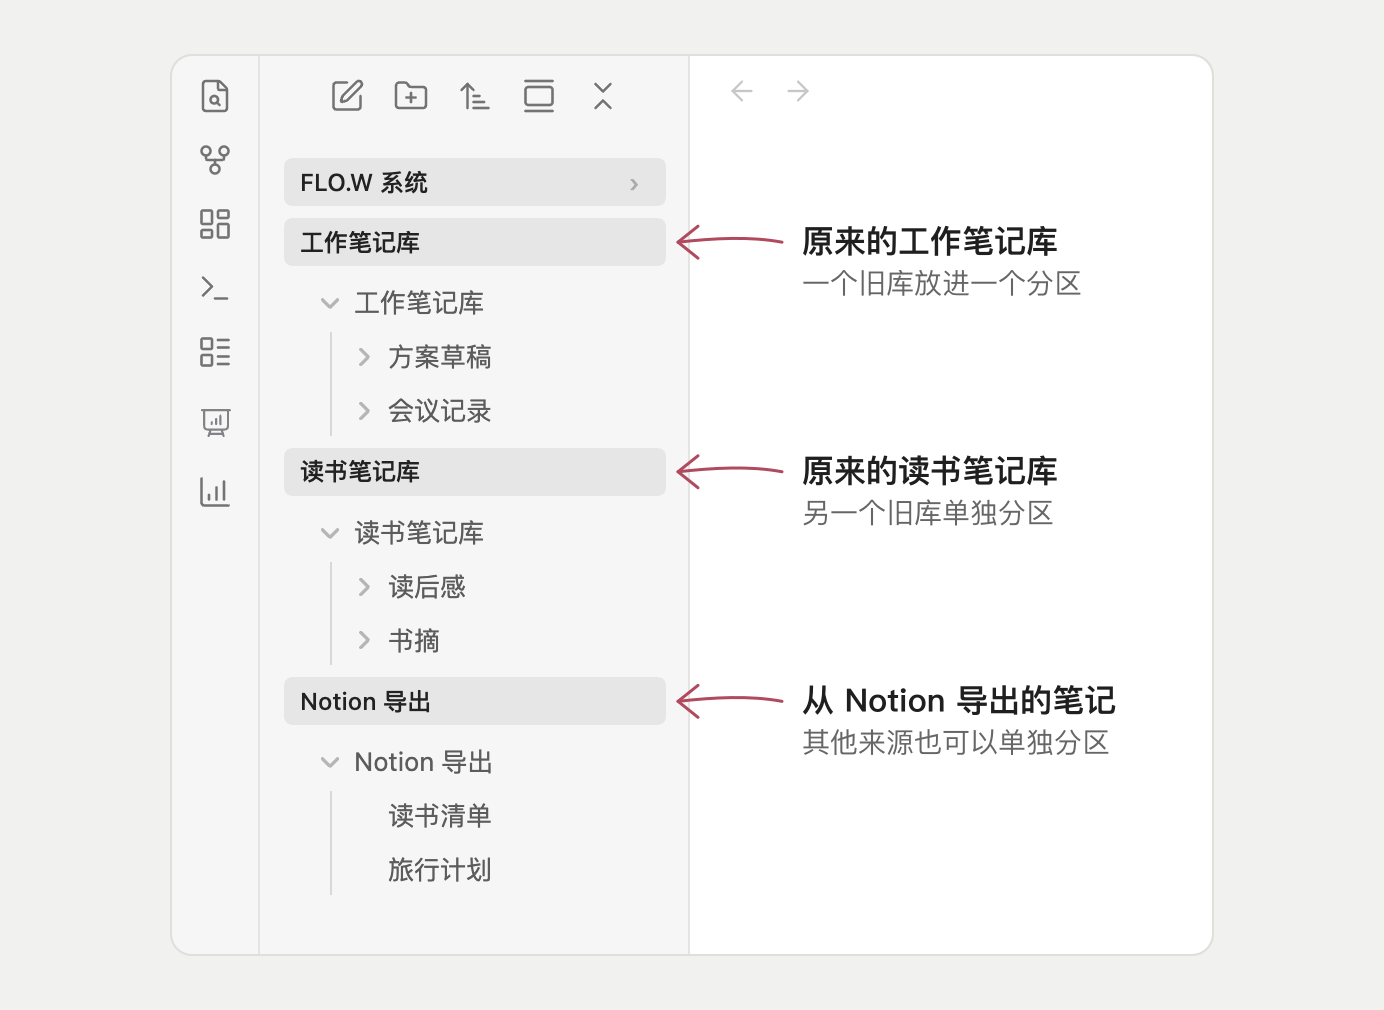Open the canvas grid icon
1384x1010 pixels.
coord(215,224)
